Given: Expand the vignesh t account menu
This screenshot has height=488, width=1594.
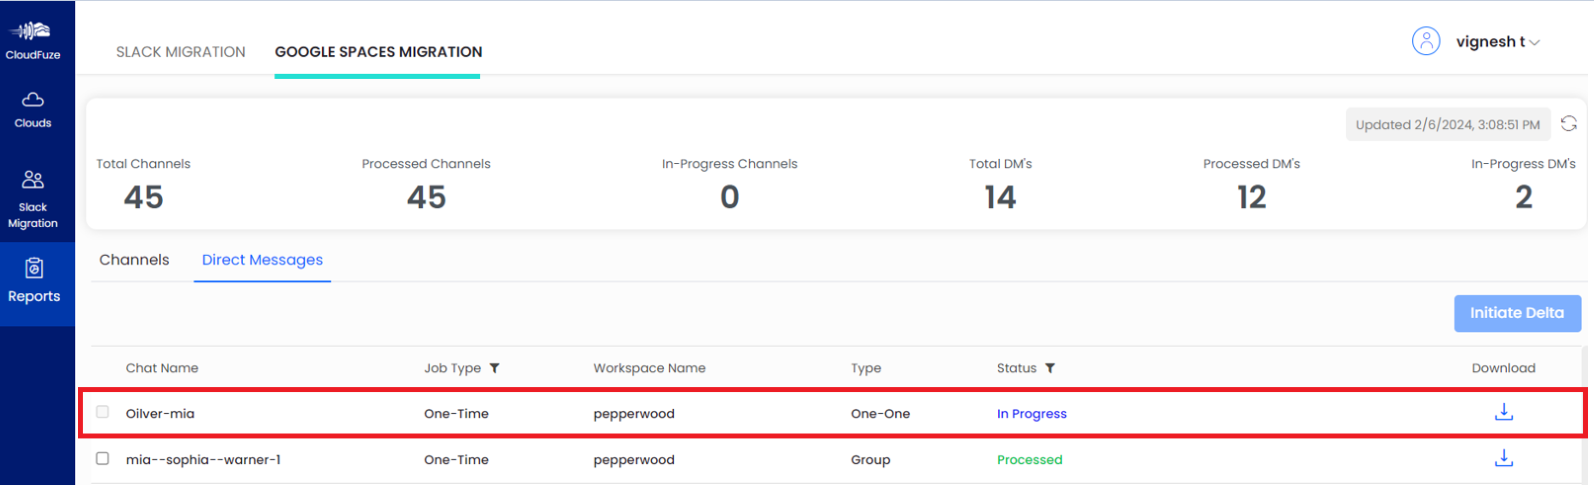Looking at the screenshot, I should pyautogui.click(x=1534, y=42).
